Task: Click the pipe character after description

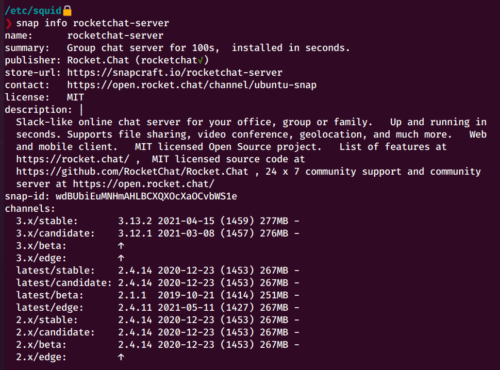Action: [x=81, y=110]
